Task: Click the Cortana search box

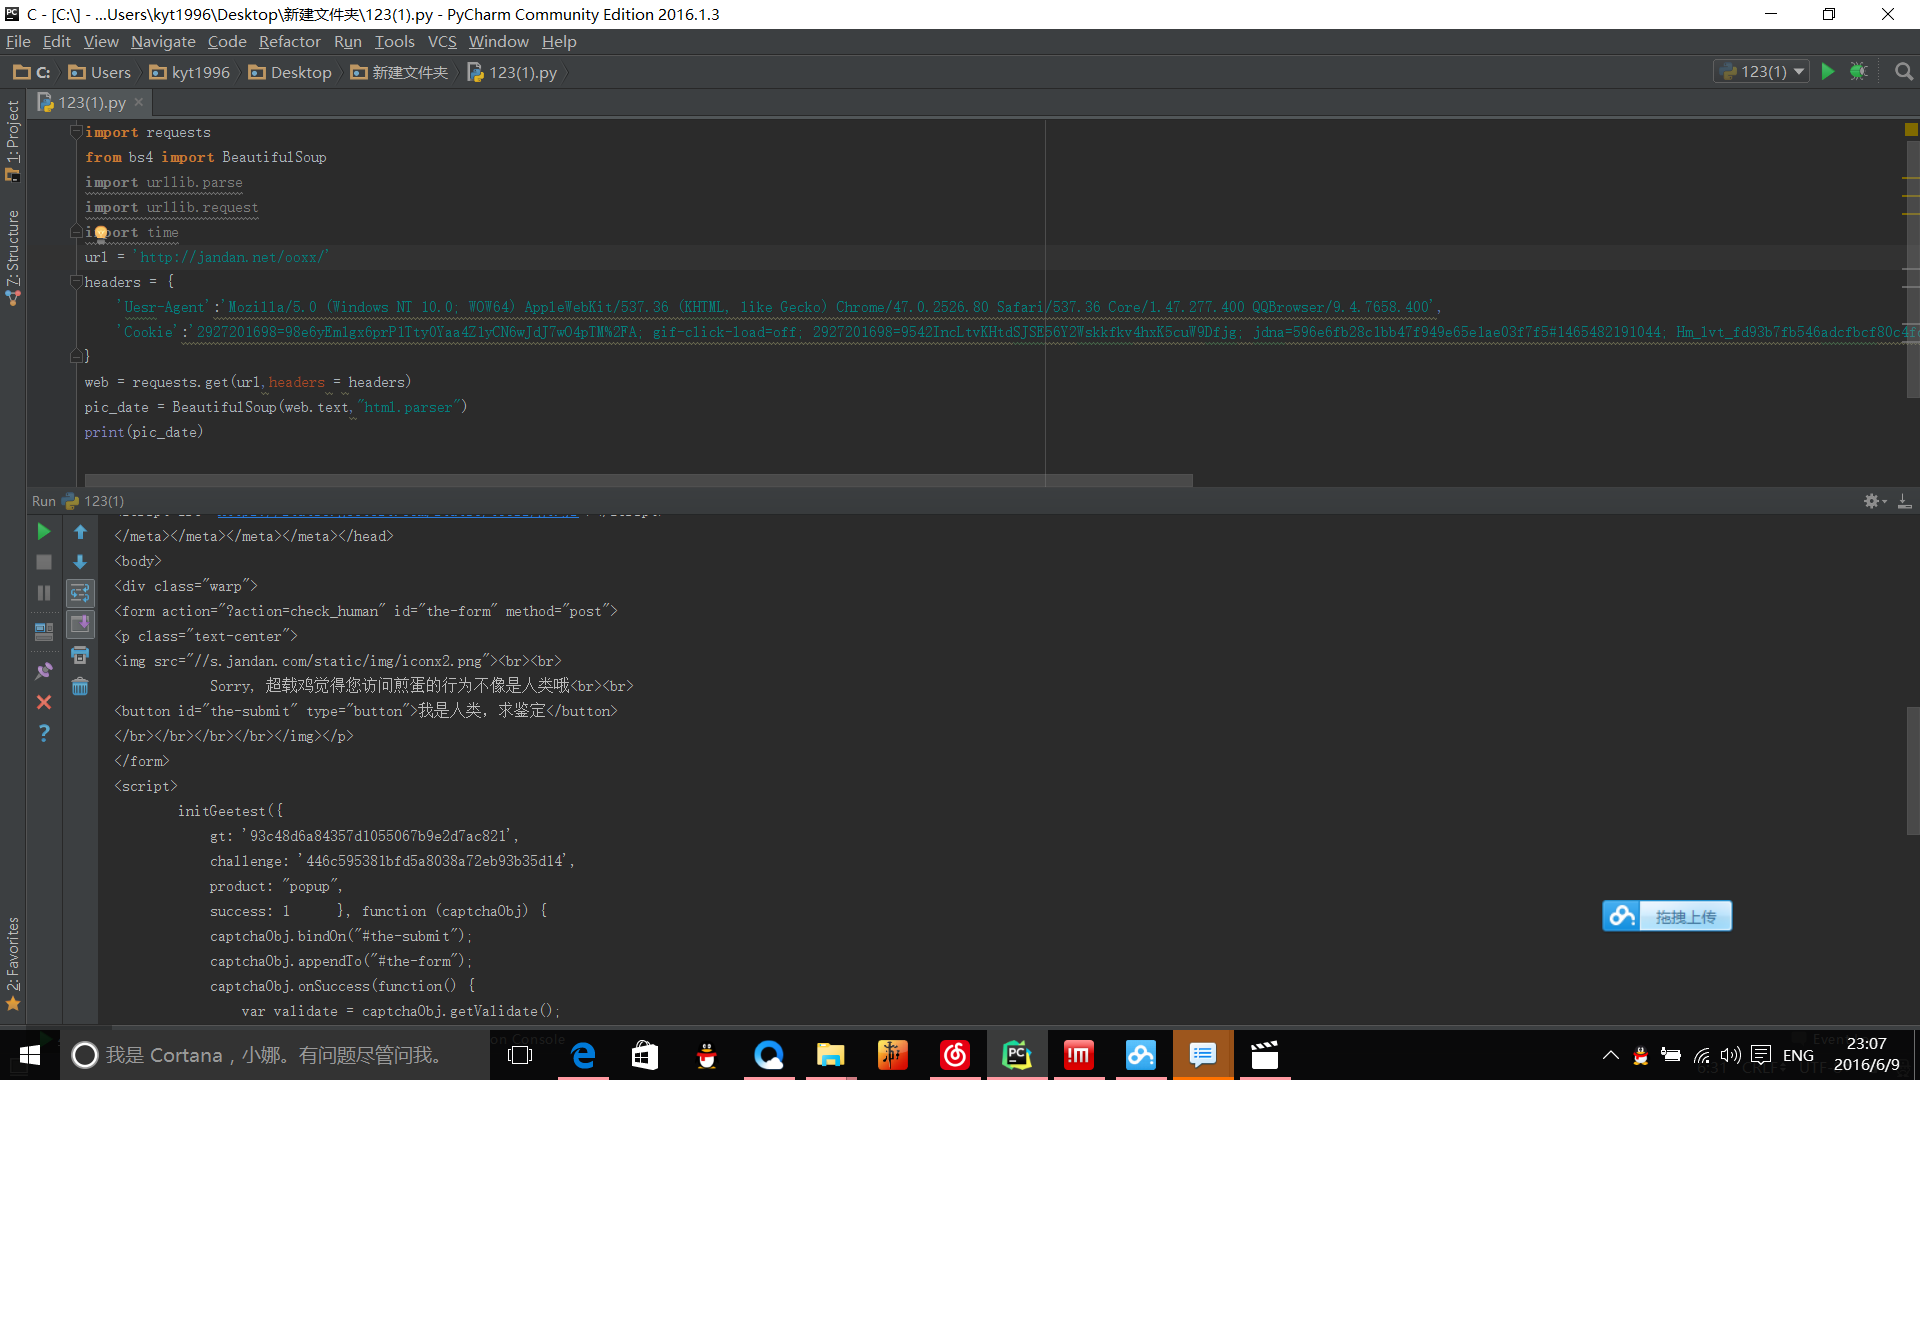Action: [x=275, y=1055]
